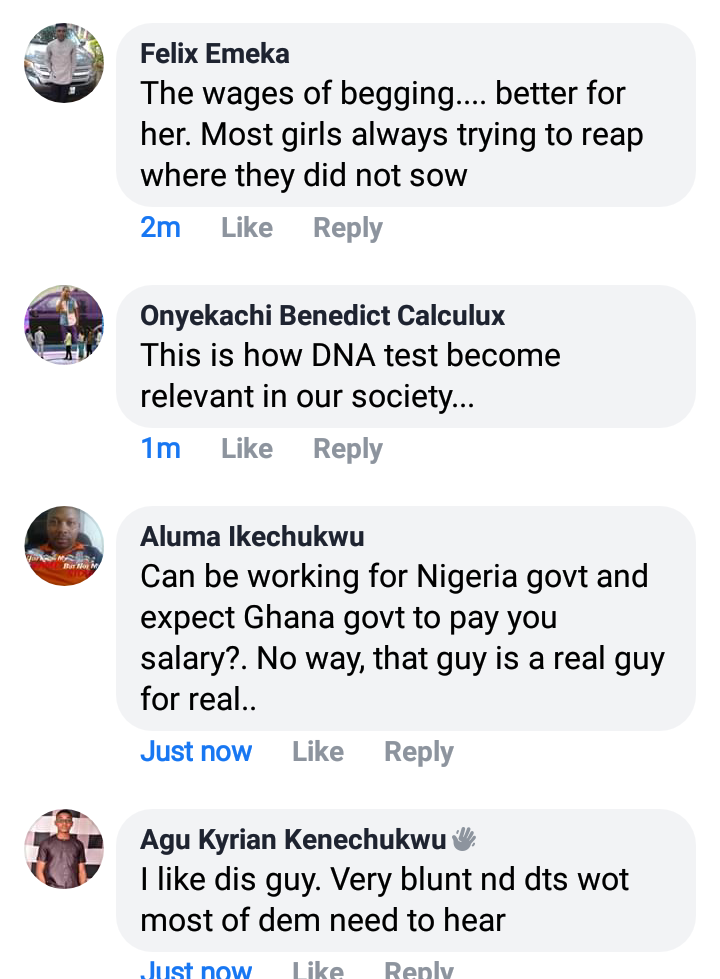View Agu Kyrian Kenechukwu's avatar
720x979 pixels.
click(x=64, y=849)
